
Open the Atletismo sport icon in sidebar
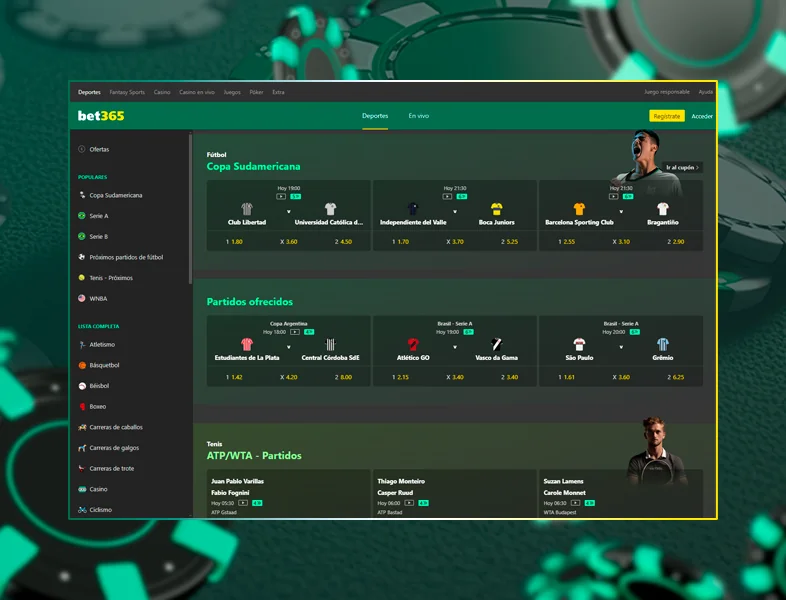point(82,344)
